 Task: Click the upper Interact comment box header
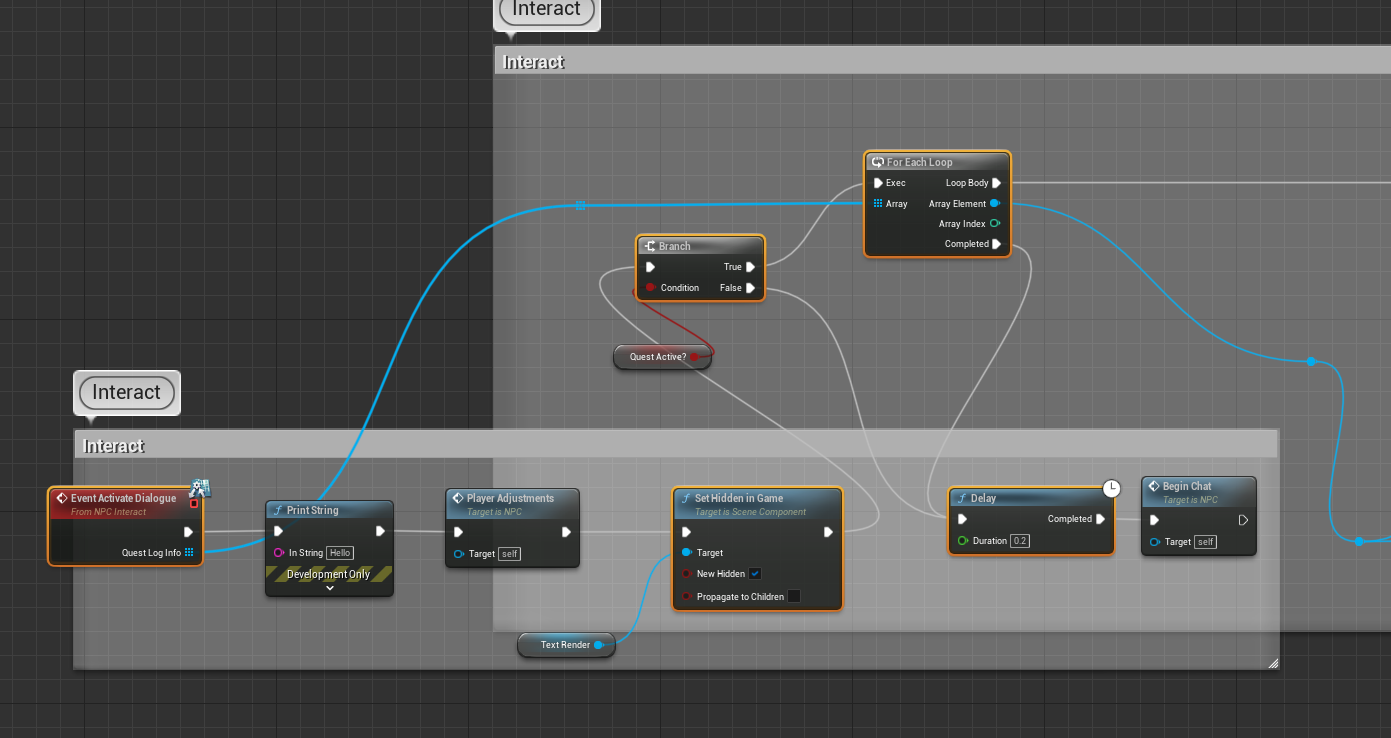click(x=941, y=62)
